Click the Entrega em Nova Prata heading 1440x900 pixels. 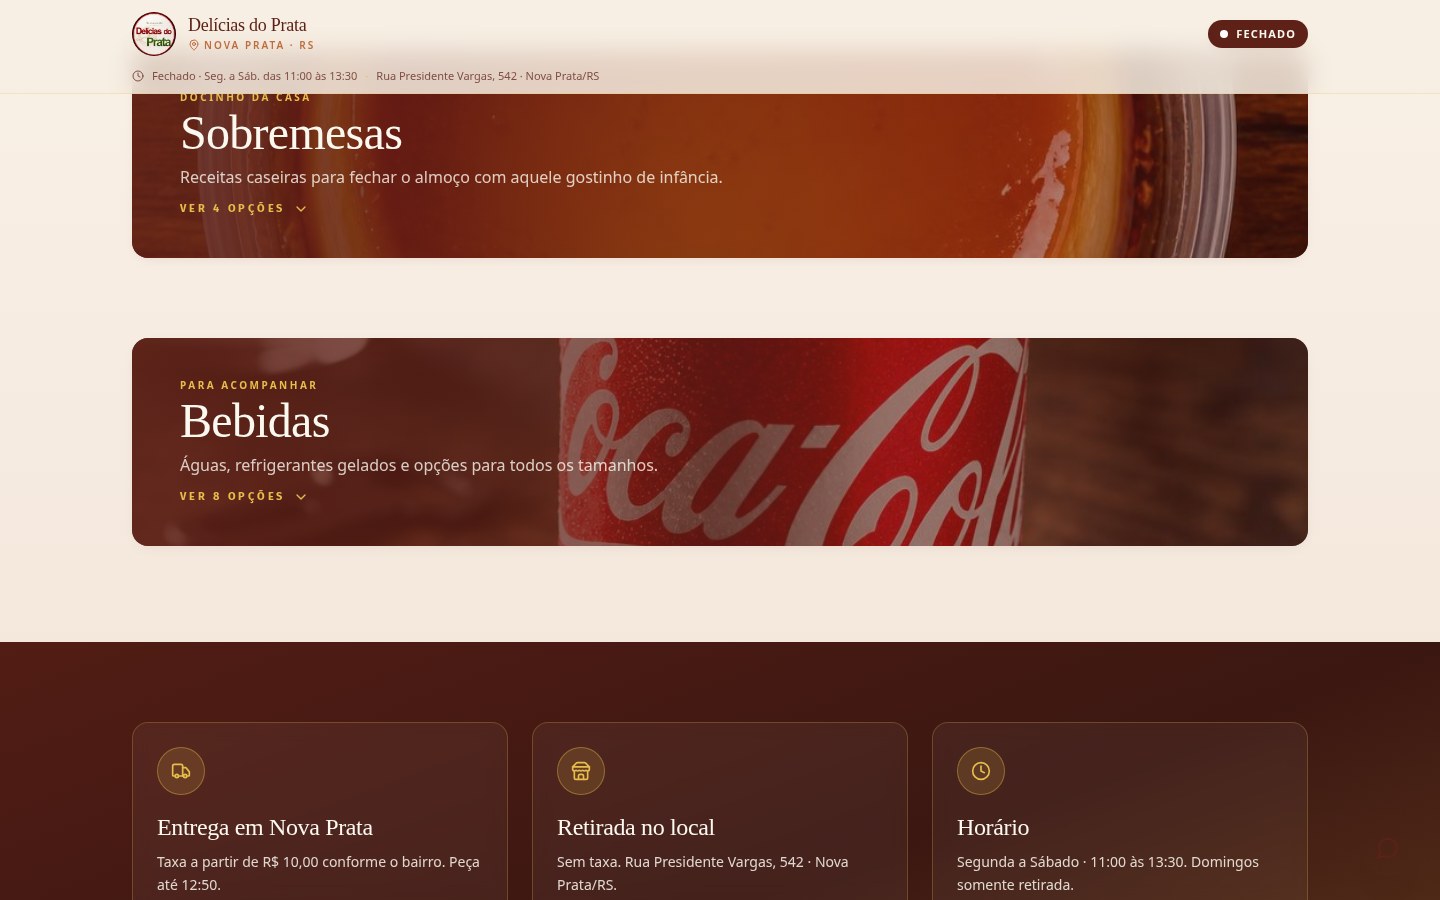click(265, 827)
